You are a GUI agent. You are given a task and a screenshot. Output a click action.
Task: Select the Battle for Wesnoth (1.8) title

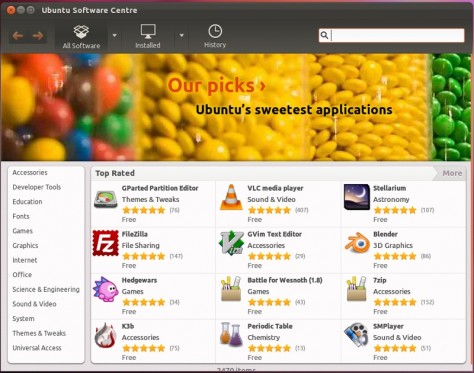[285, 280]
